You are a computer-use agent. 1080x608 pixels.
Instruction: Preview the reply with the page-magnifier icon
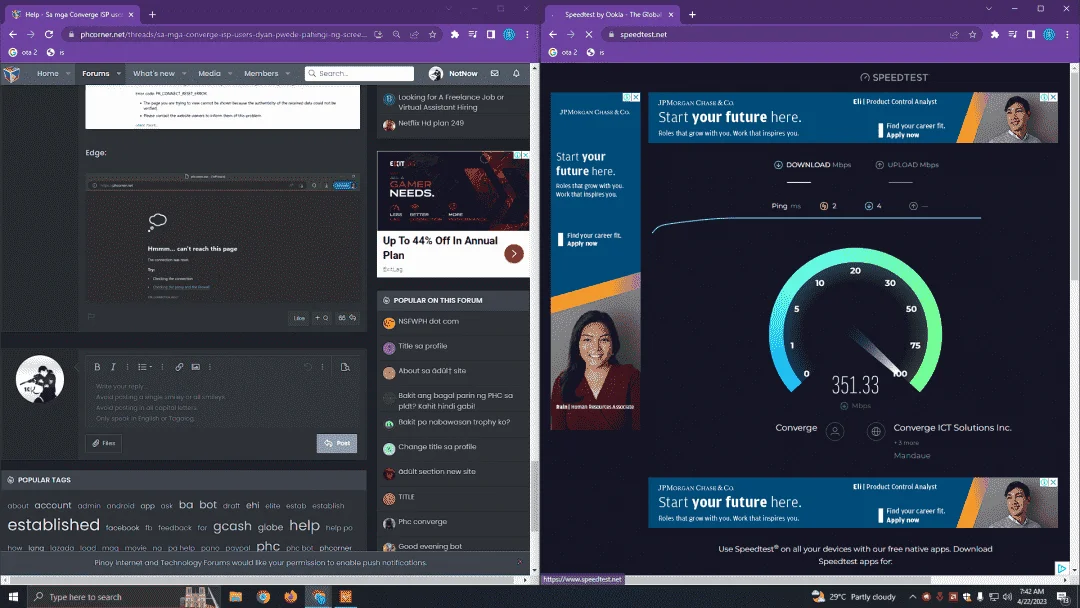coord(345,367)
